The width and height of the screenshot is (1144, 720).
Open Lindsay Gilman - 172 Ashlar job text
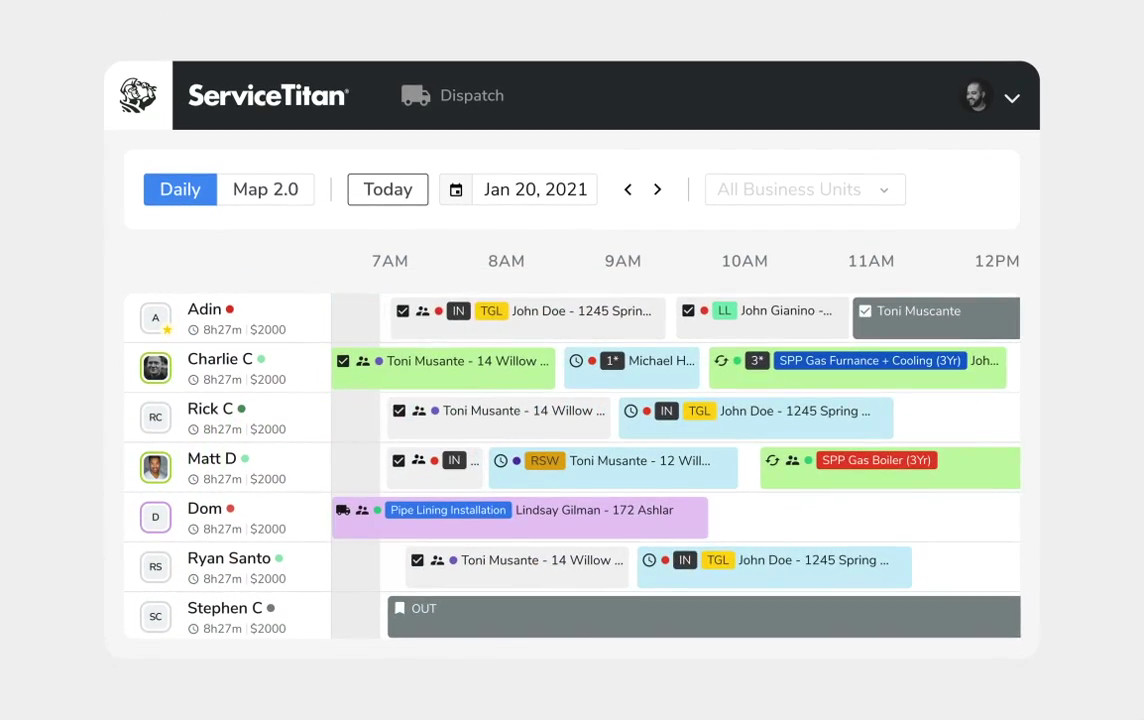click(x=595, y=510)
